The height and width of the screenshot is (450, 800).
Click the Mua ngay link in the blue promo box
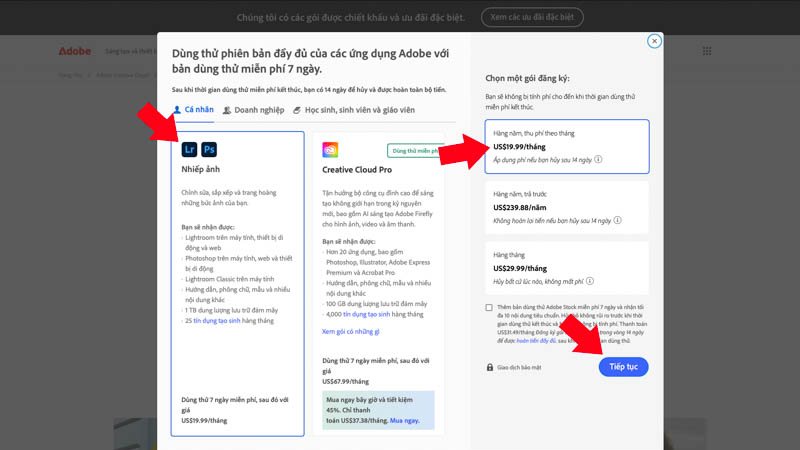(405, 420)
